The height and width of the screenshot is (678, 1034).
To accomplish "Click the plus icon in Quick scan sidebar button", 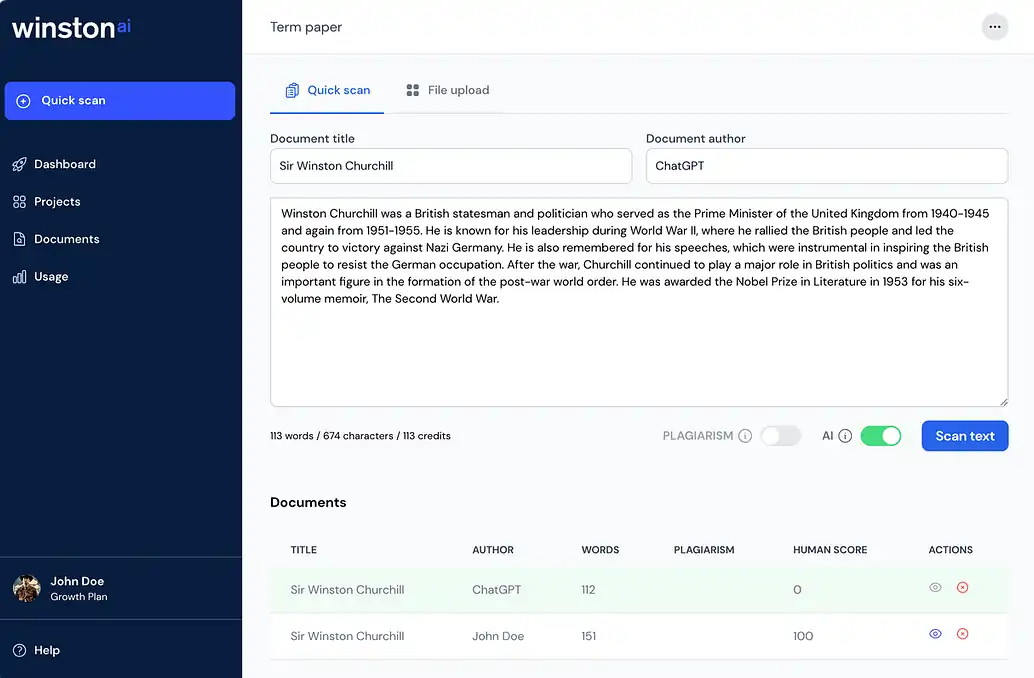I will coord(23,101).
